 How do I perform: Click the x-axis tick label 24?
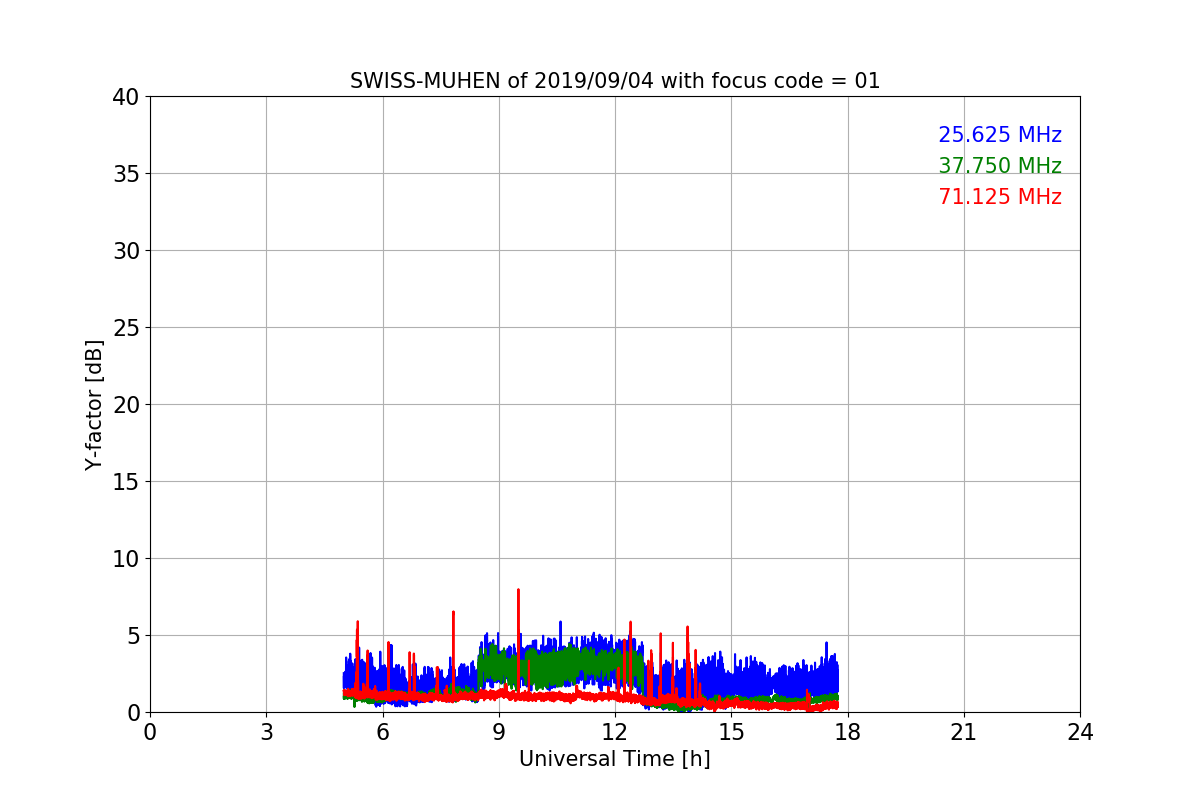coord(1080,732)
